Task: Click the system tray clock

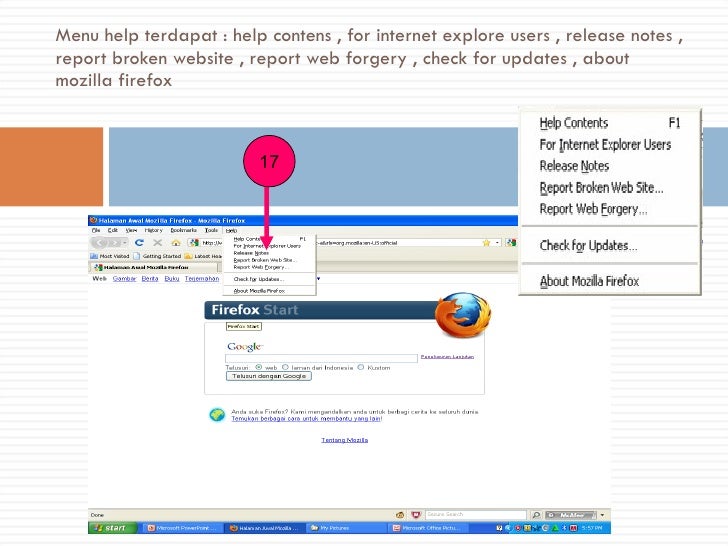Action: [592, 528]
